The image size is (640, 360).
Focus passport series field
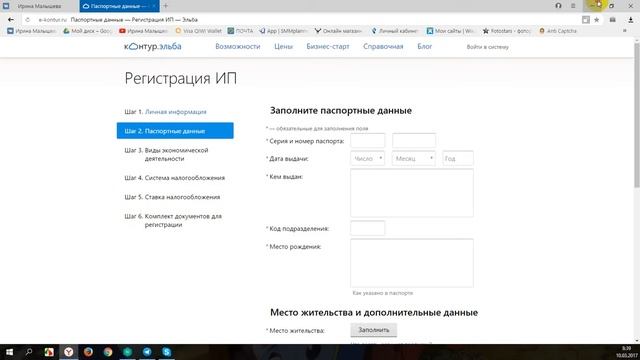(x=367, y=140)
